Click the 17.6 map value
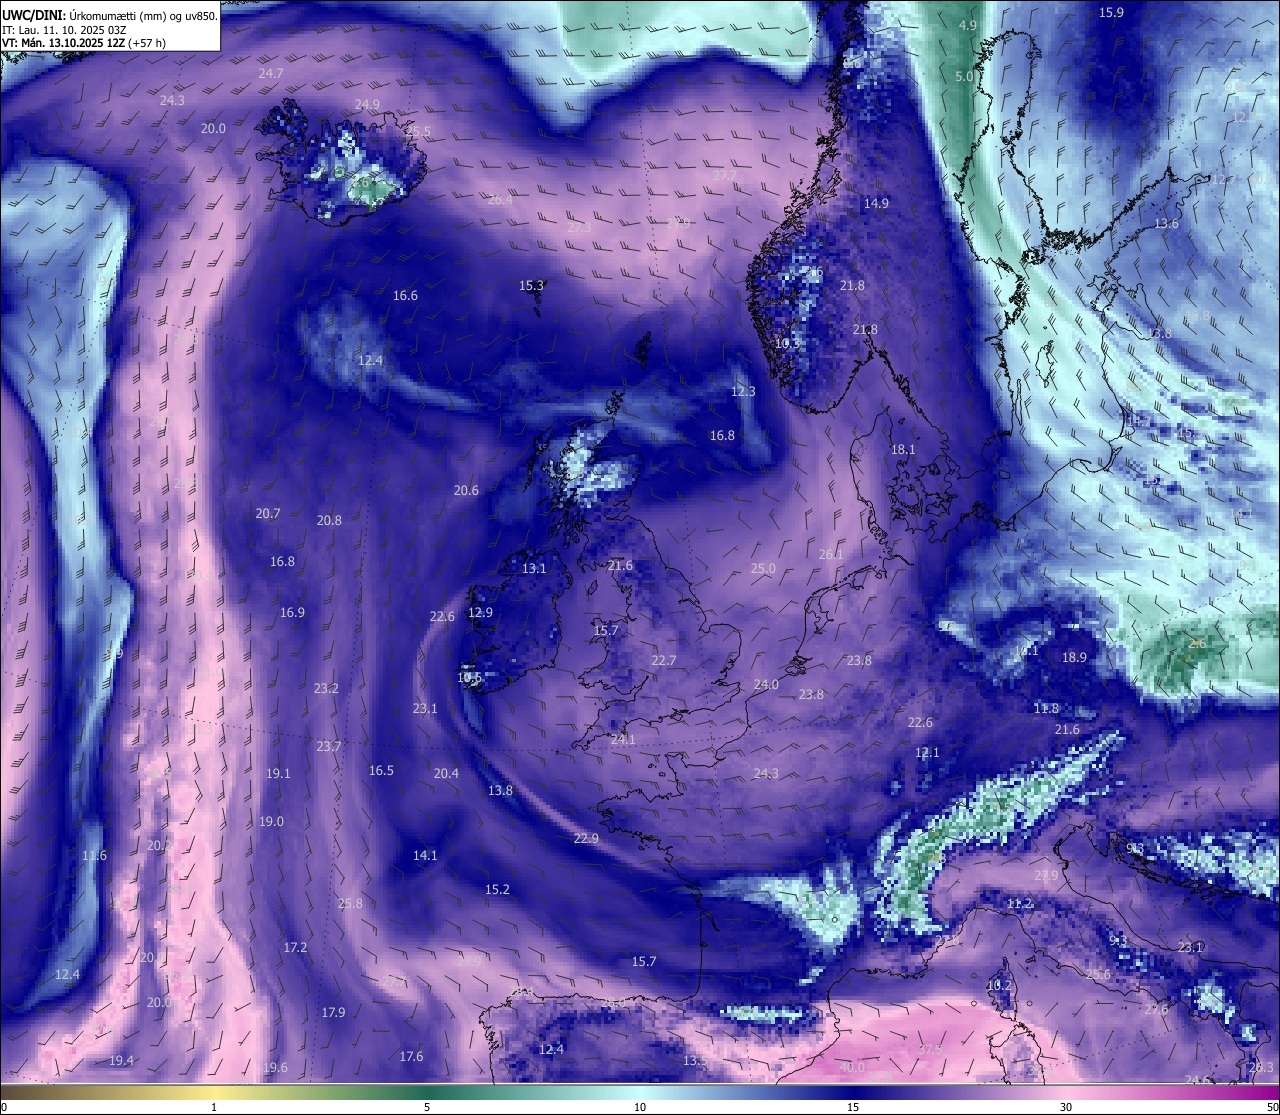The width and height of the screenshot is (1280, 1115). (411, 1057)
